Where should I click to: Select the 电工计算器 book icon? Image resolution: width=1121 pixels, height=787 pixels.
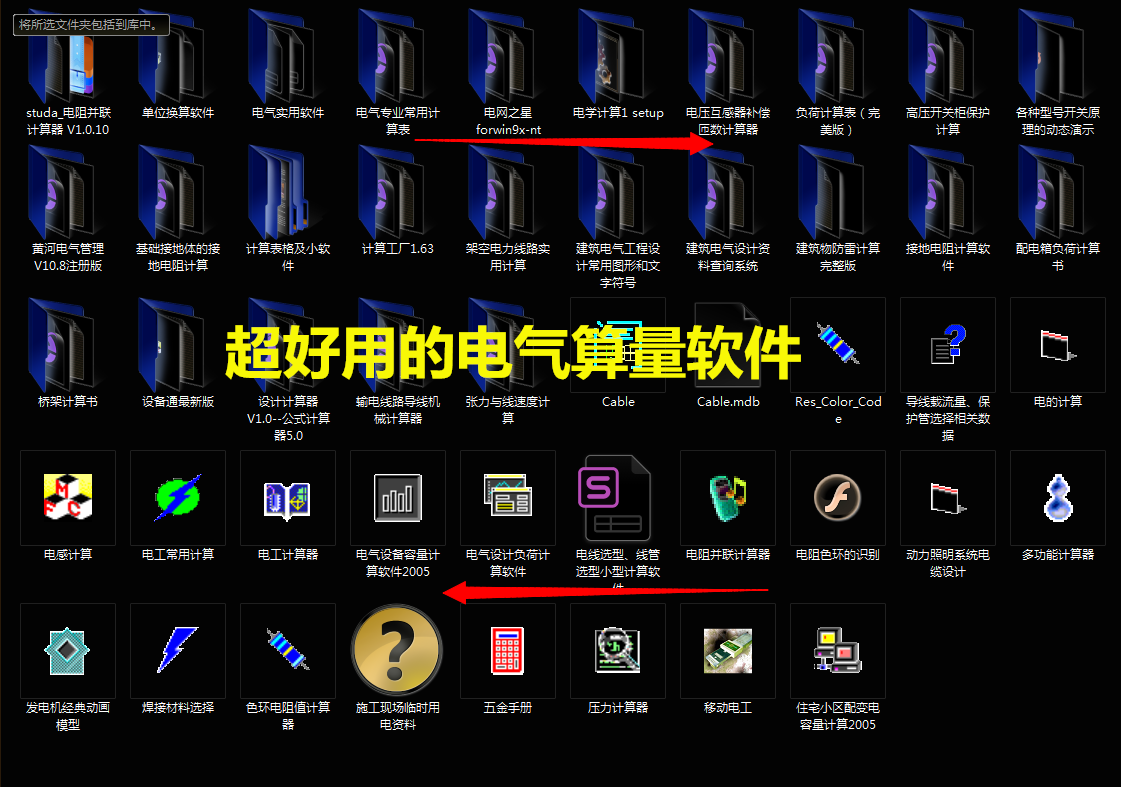click(288, 498)
